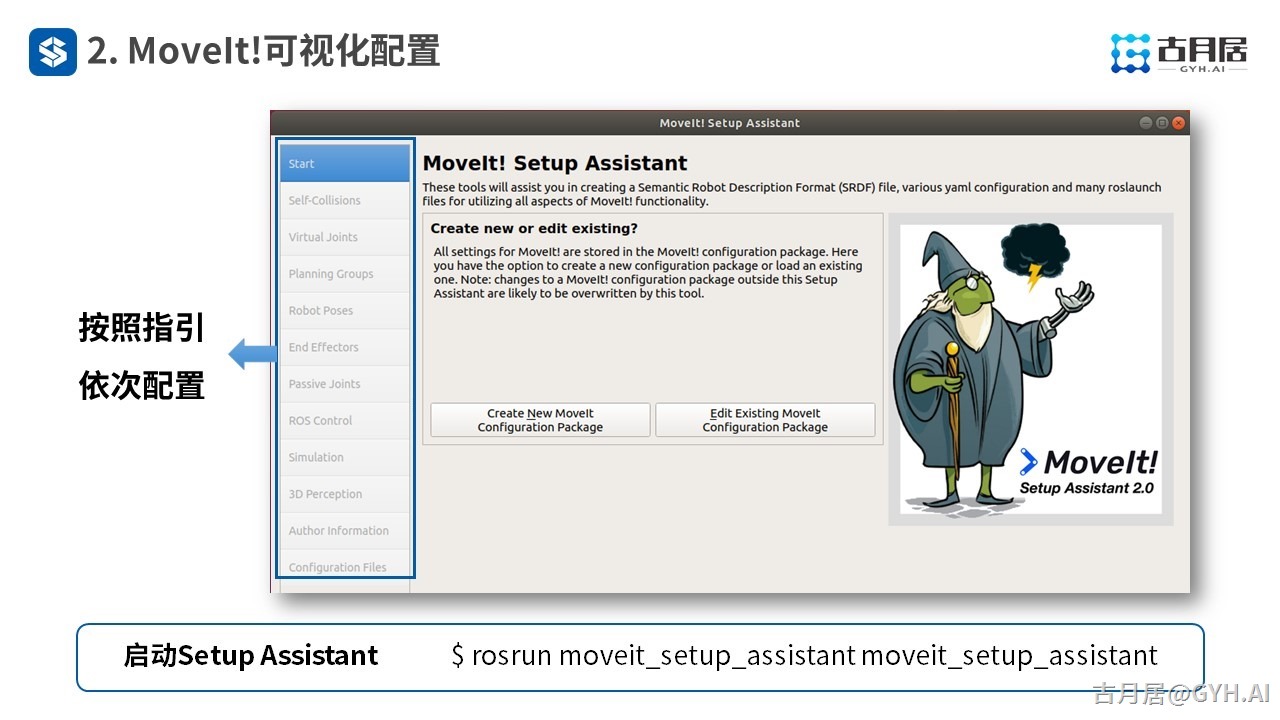Screen dimensions: 1280x720
Task: Click the blue slide logo icon
Action: (x=53, y=52)
